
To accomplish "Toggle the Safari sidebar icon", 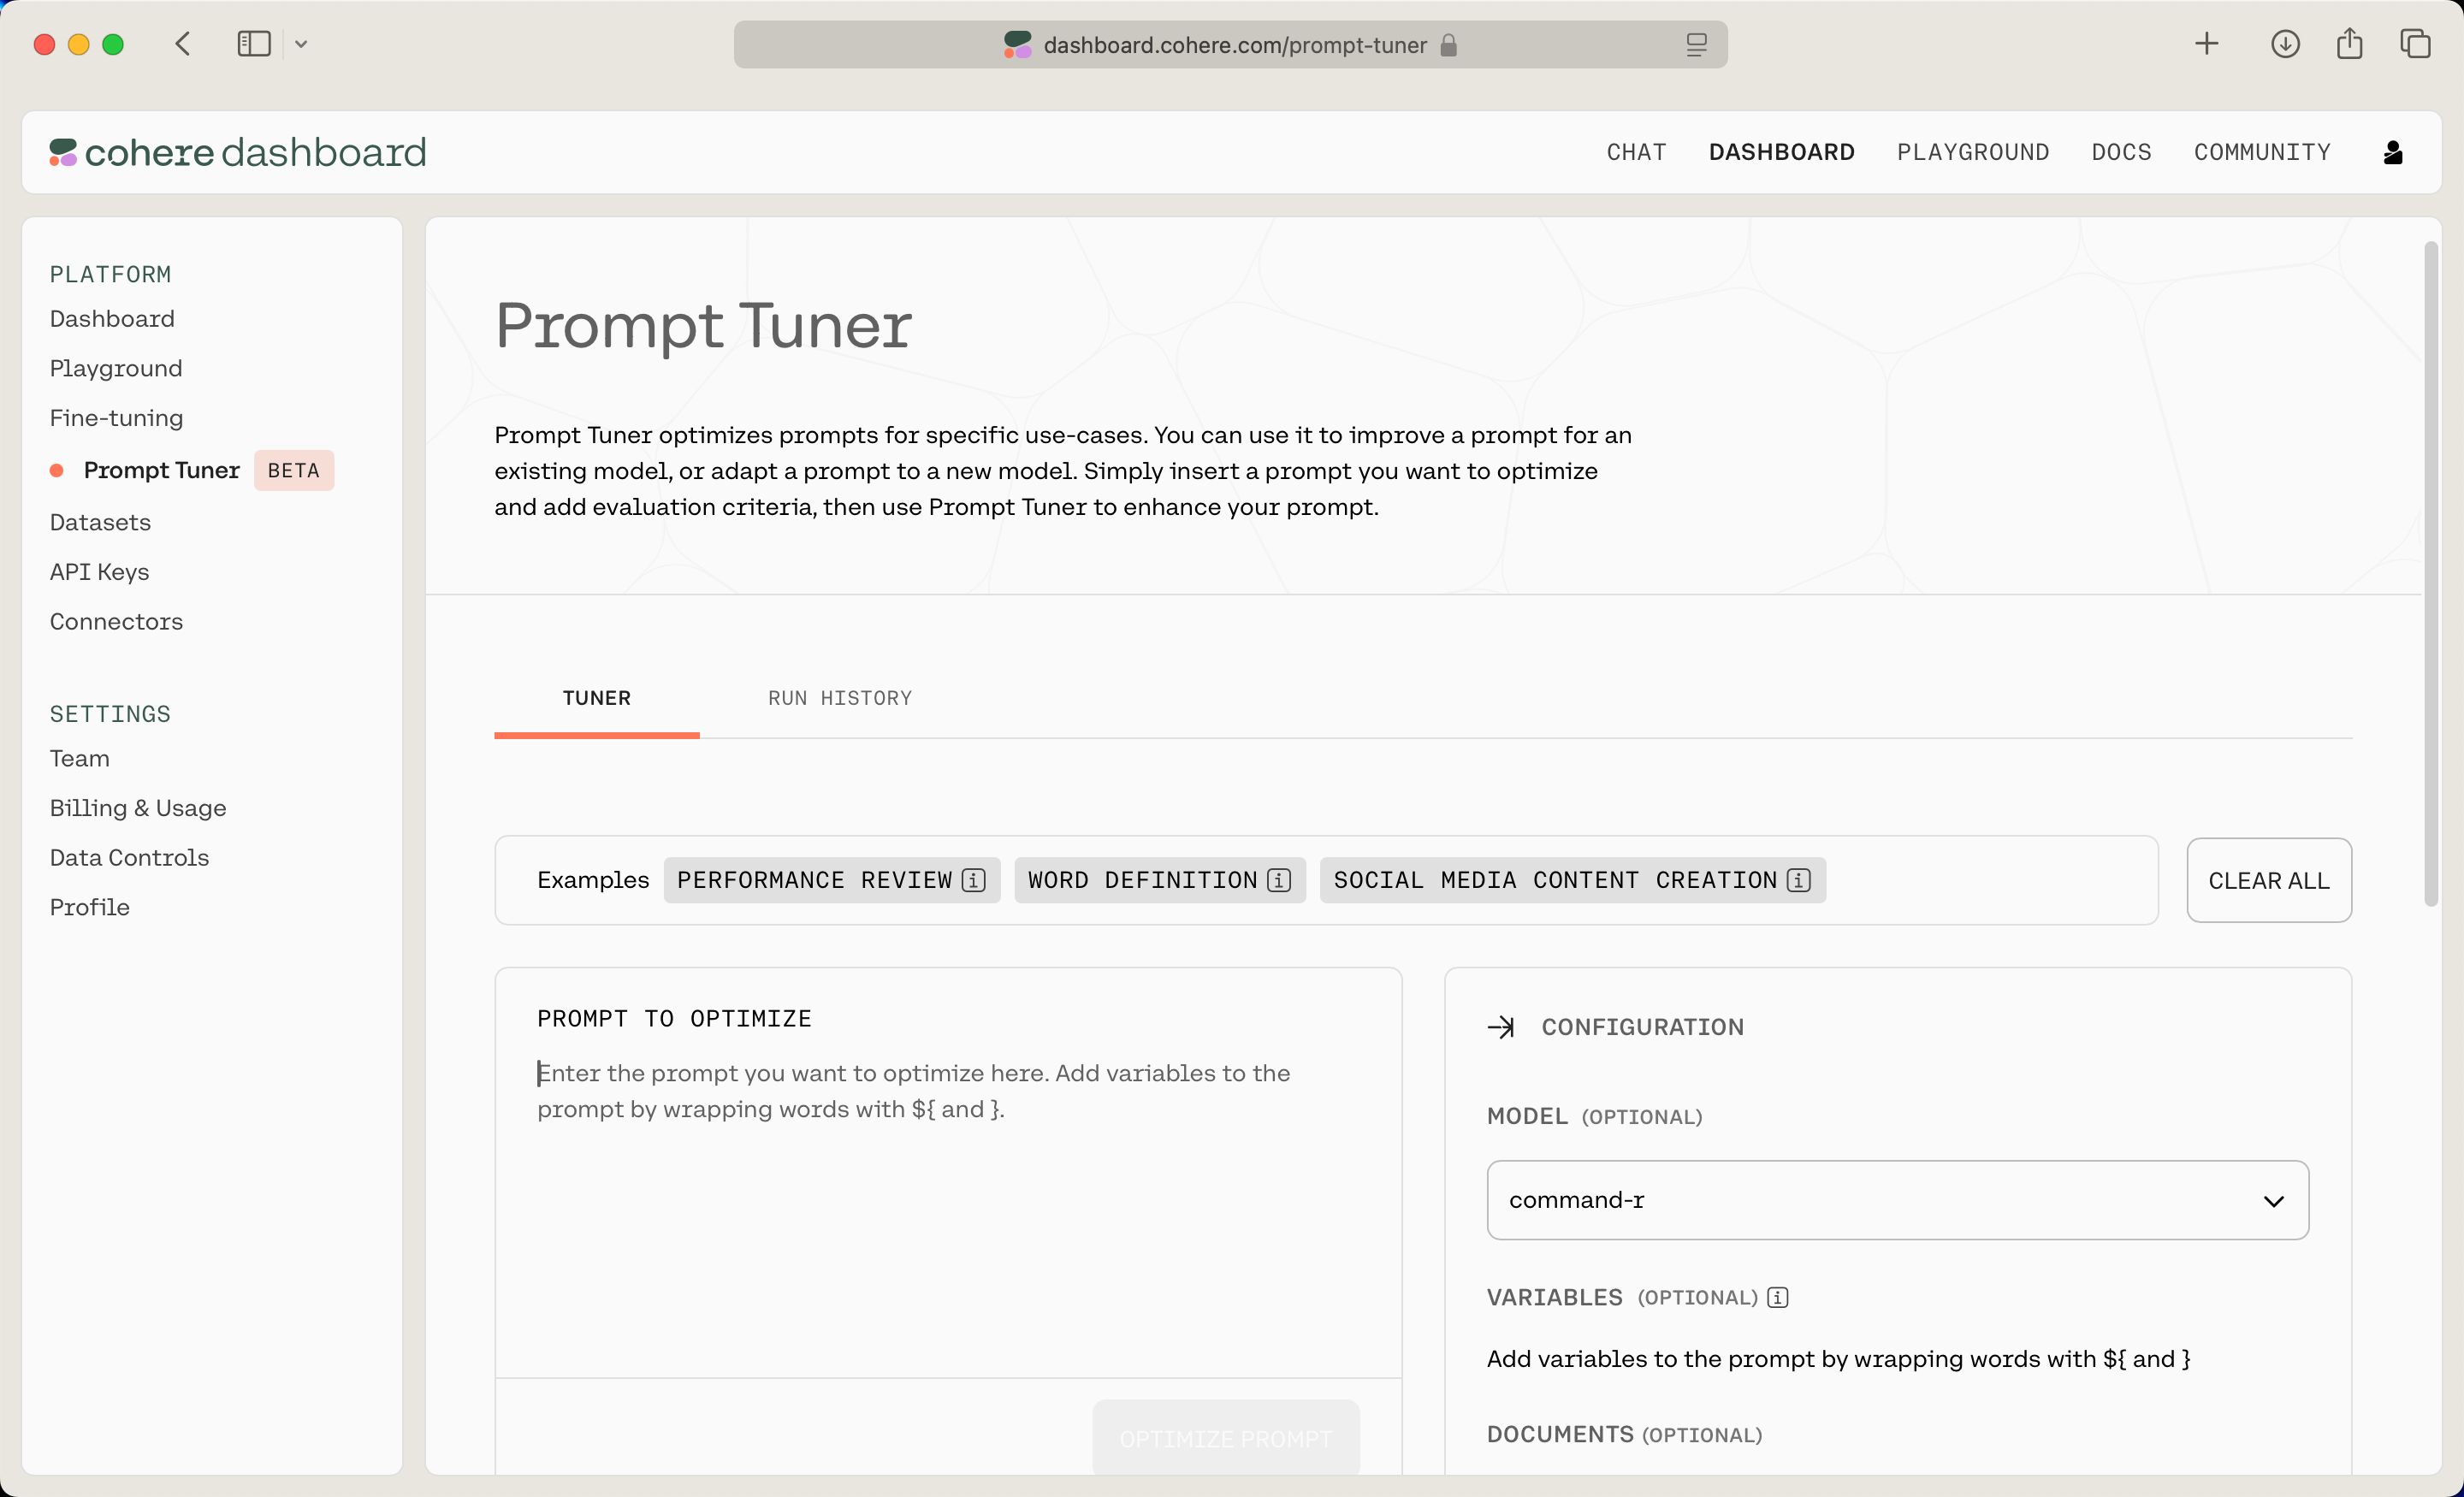I will [x=254, y=44].
